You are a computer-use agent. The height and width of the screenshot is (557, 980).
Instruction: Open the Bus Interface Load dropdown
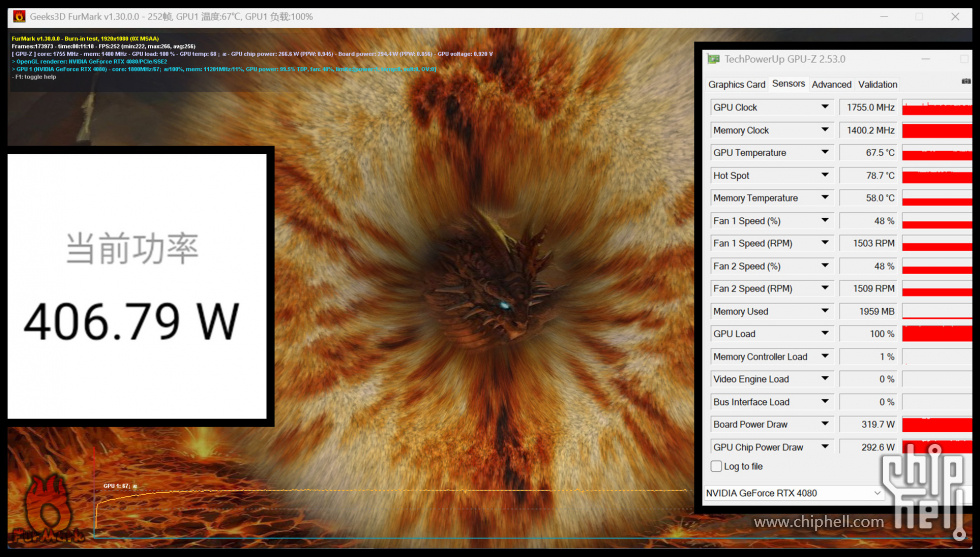(x=825, y=401)
